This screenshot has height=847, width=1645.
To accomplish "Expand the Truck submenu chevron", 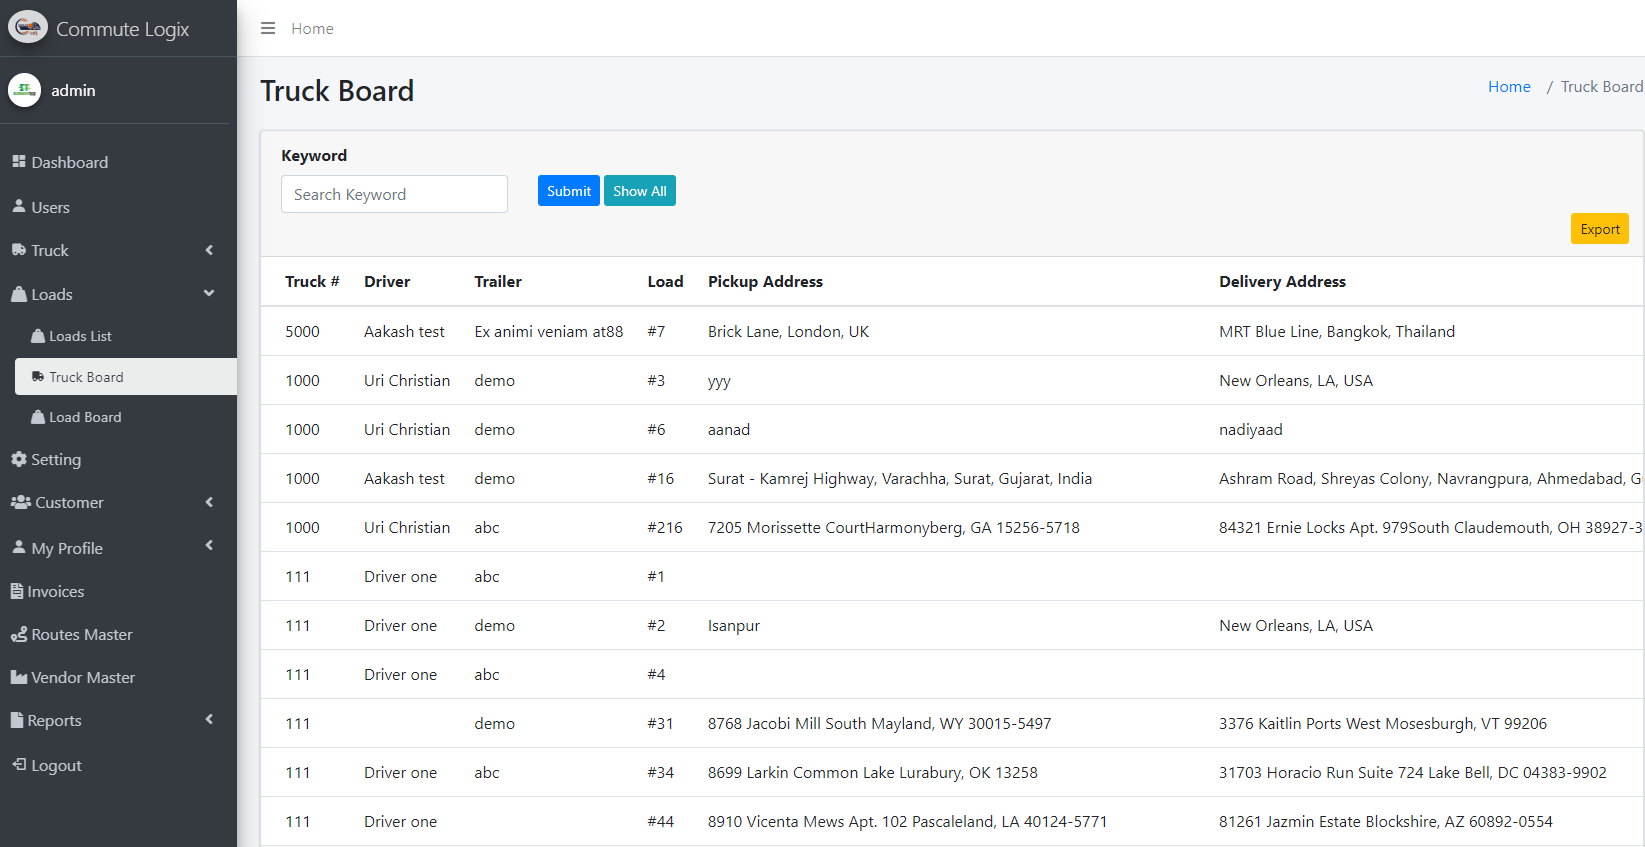I will click(x=209, y=250).
